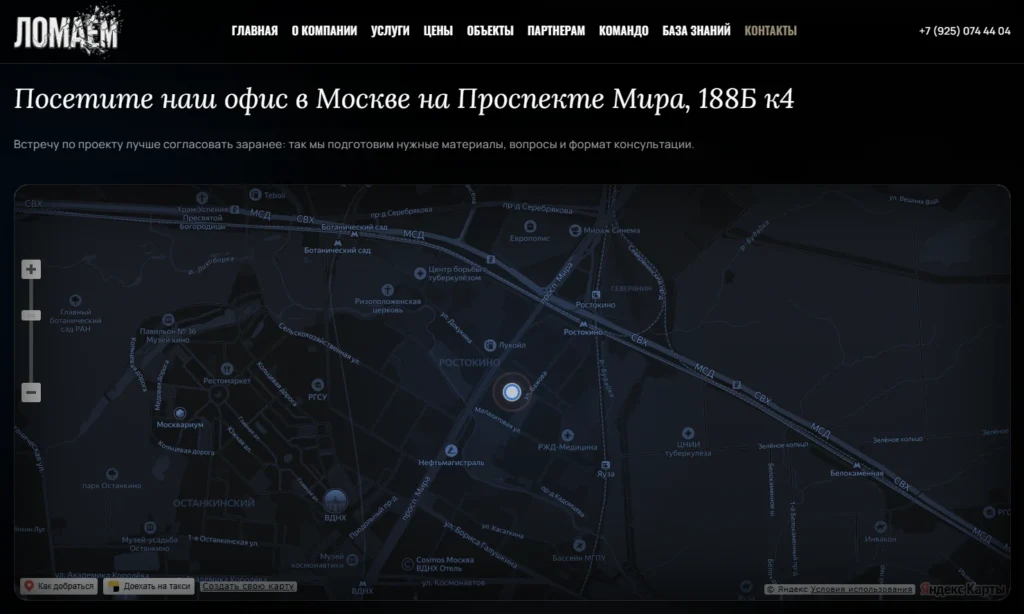Go to О КОМПАНИИ page

(x=324, y=31)
